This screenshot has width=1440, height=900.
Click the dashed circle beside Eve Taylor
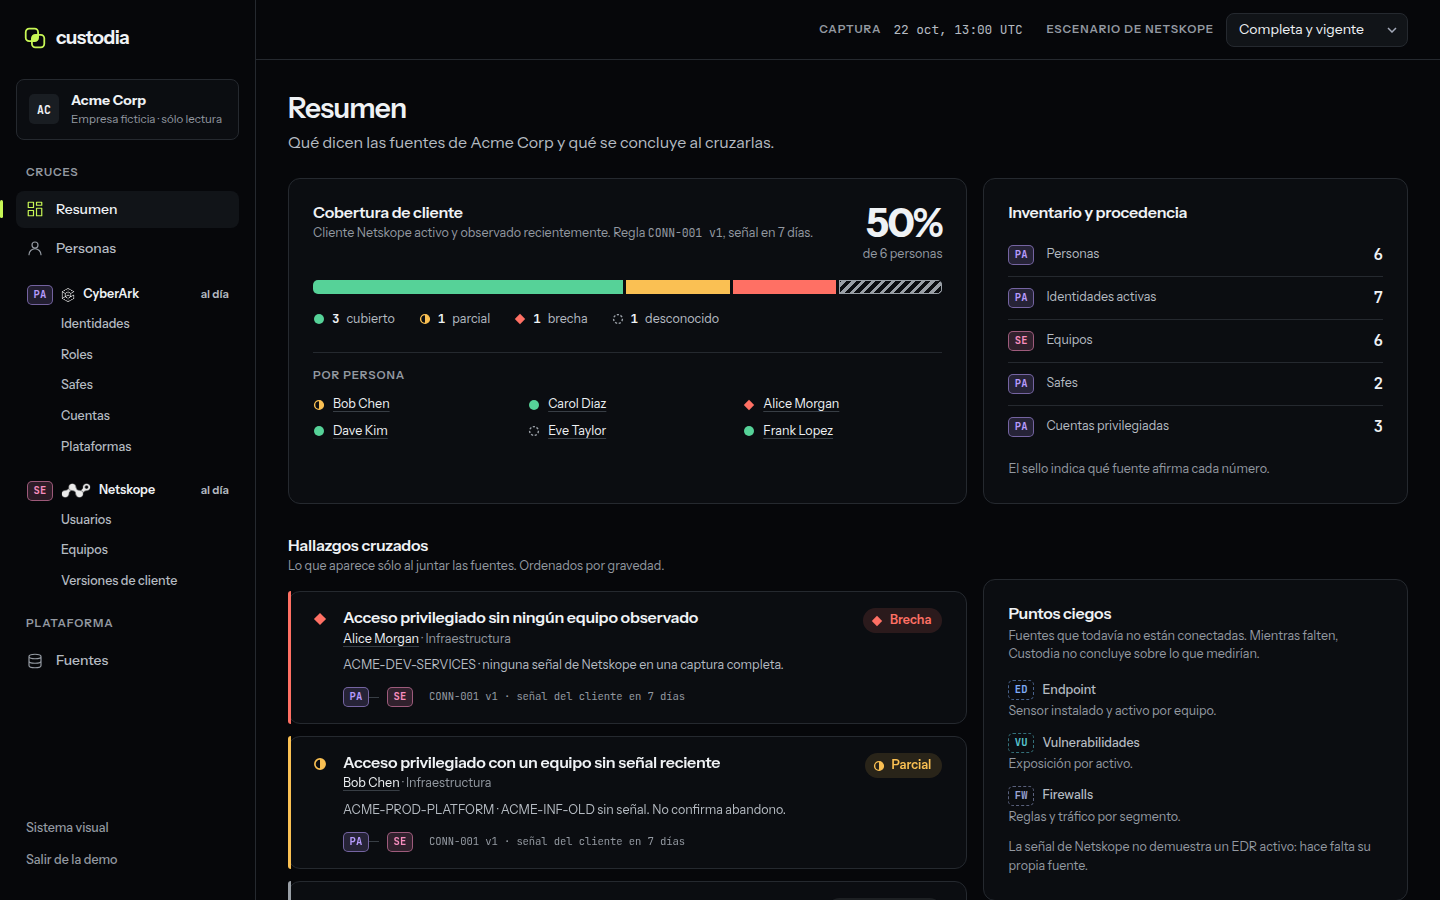pos(534,431)
